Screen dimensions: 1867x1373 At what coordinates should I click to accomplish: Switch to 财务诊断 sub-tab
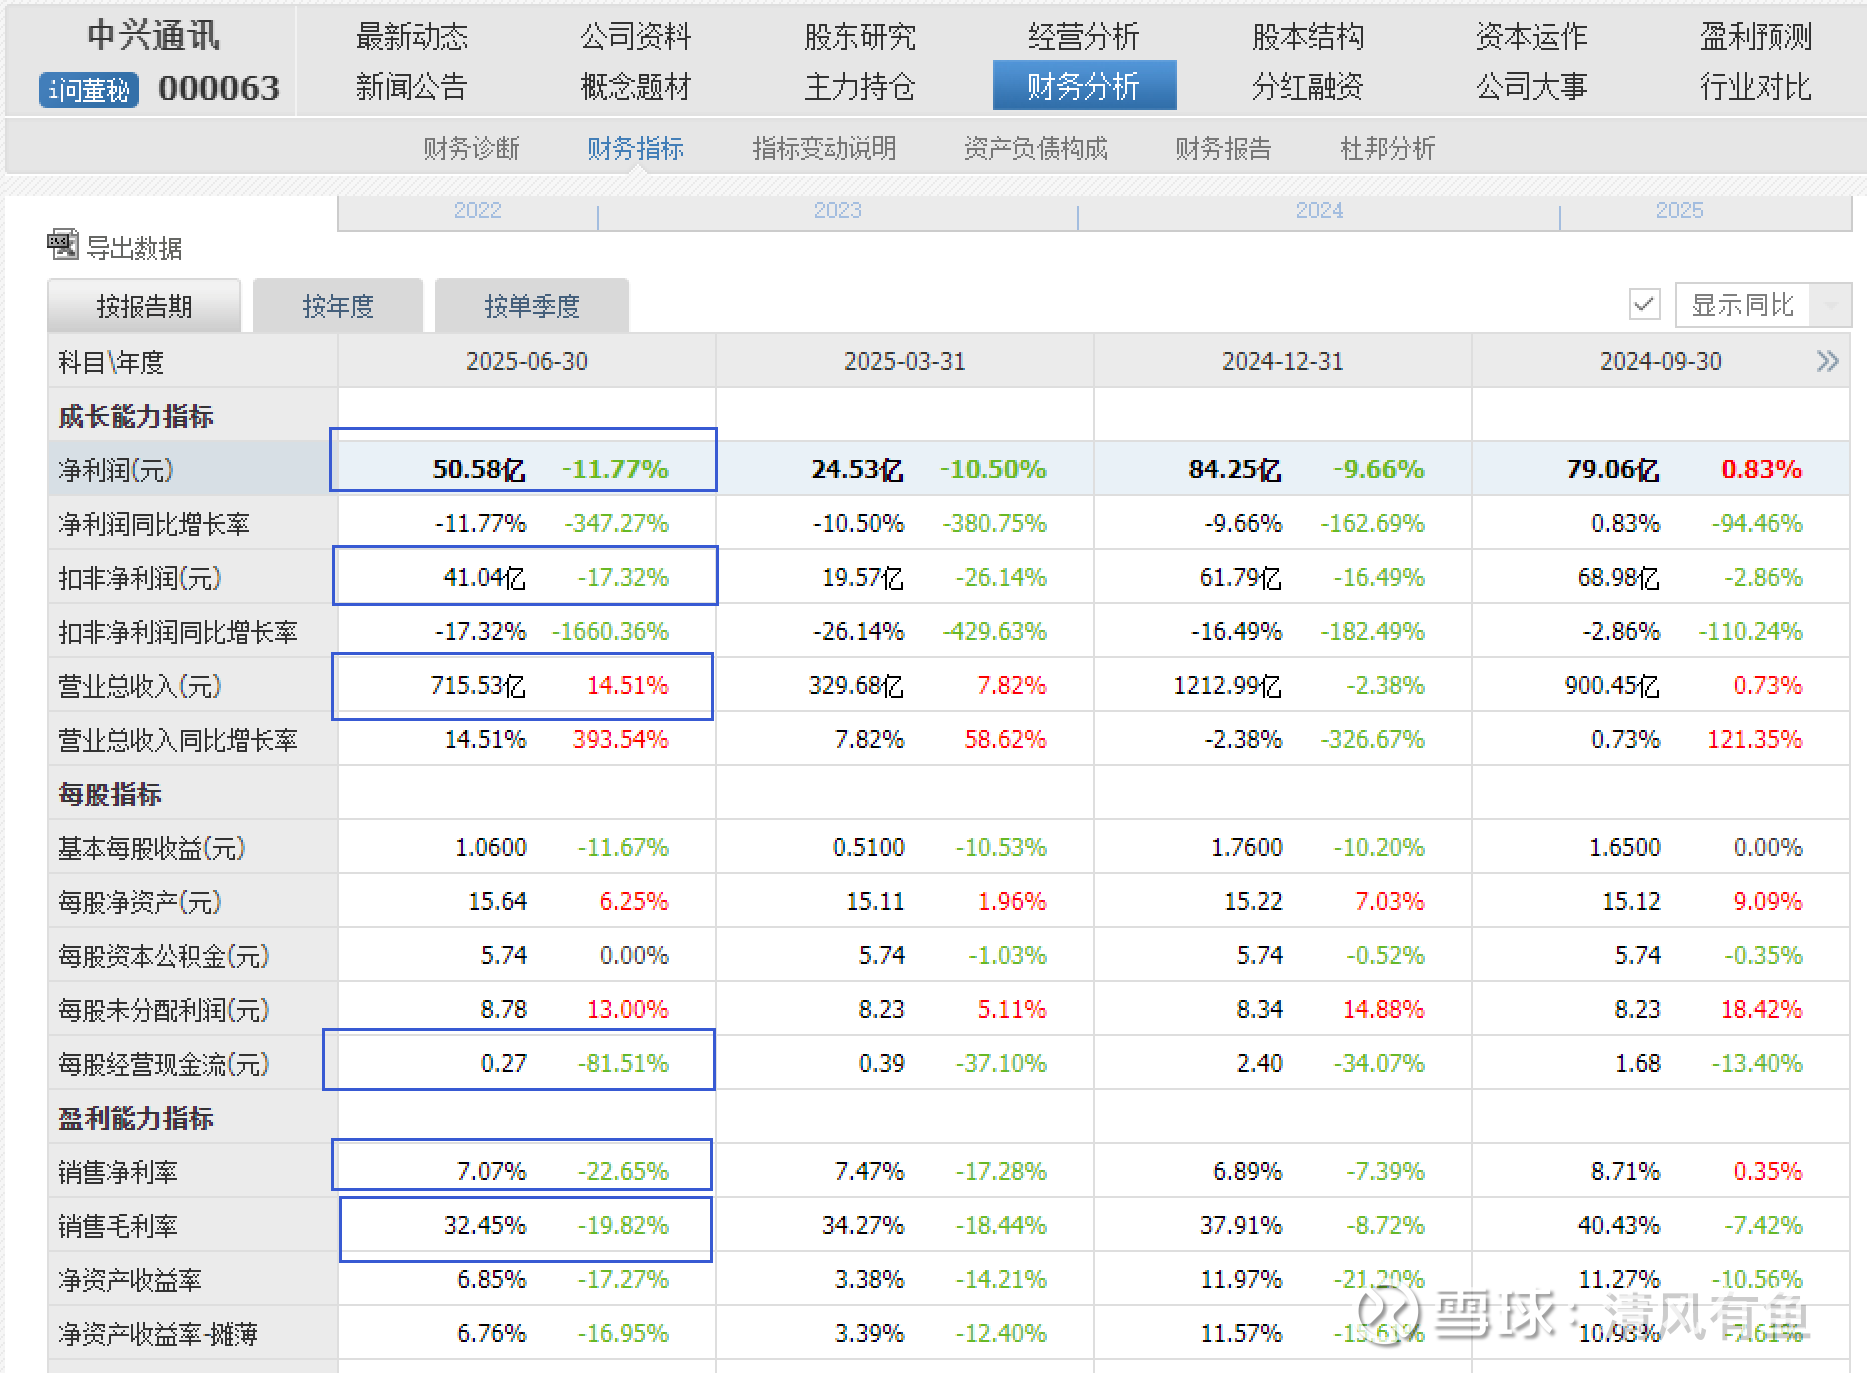(x=472, y=149)
